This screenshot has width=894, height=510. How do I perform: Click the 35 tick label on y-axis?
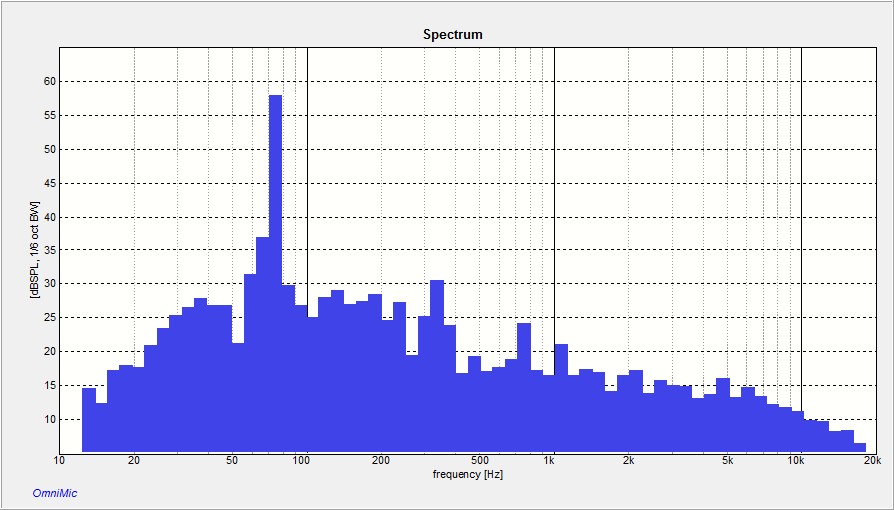(50, 251)
